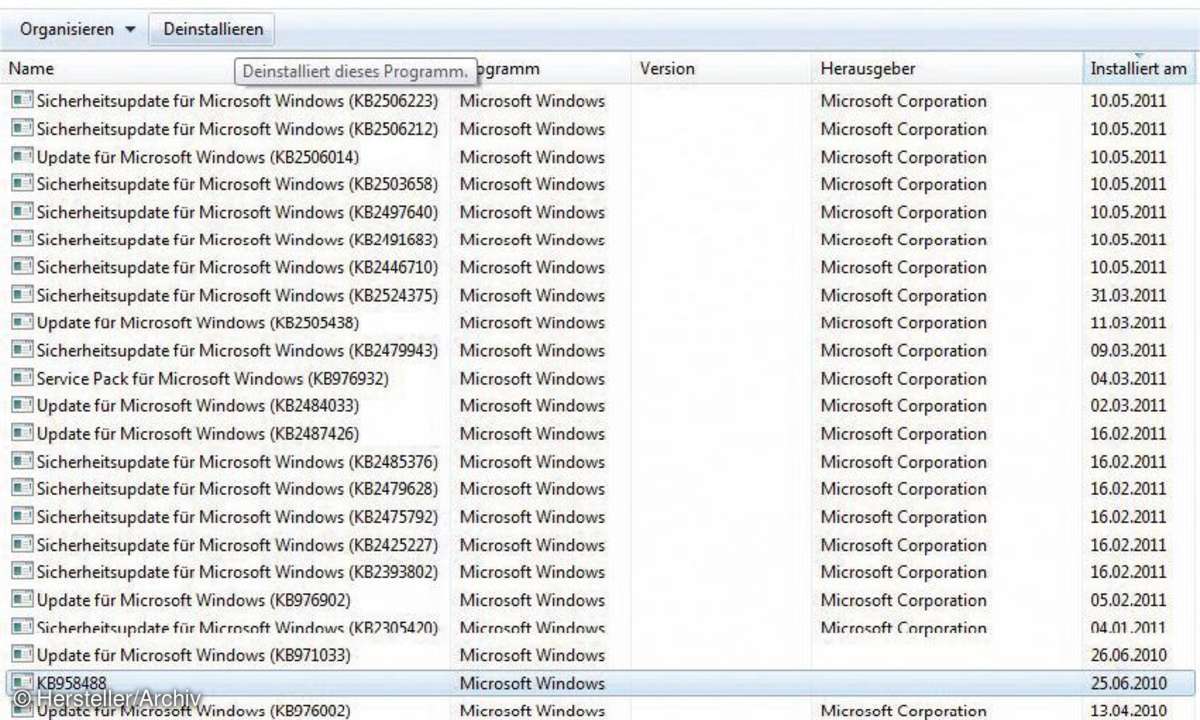Click the install date 09.03.2011
1200x720 pixels.
point(1128,350)
